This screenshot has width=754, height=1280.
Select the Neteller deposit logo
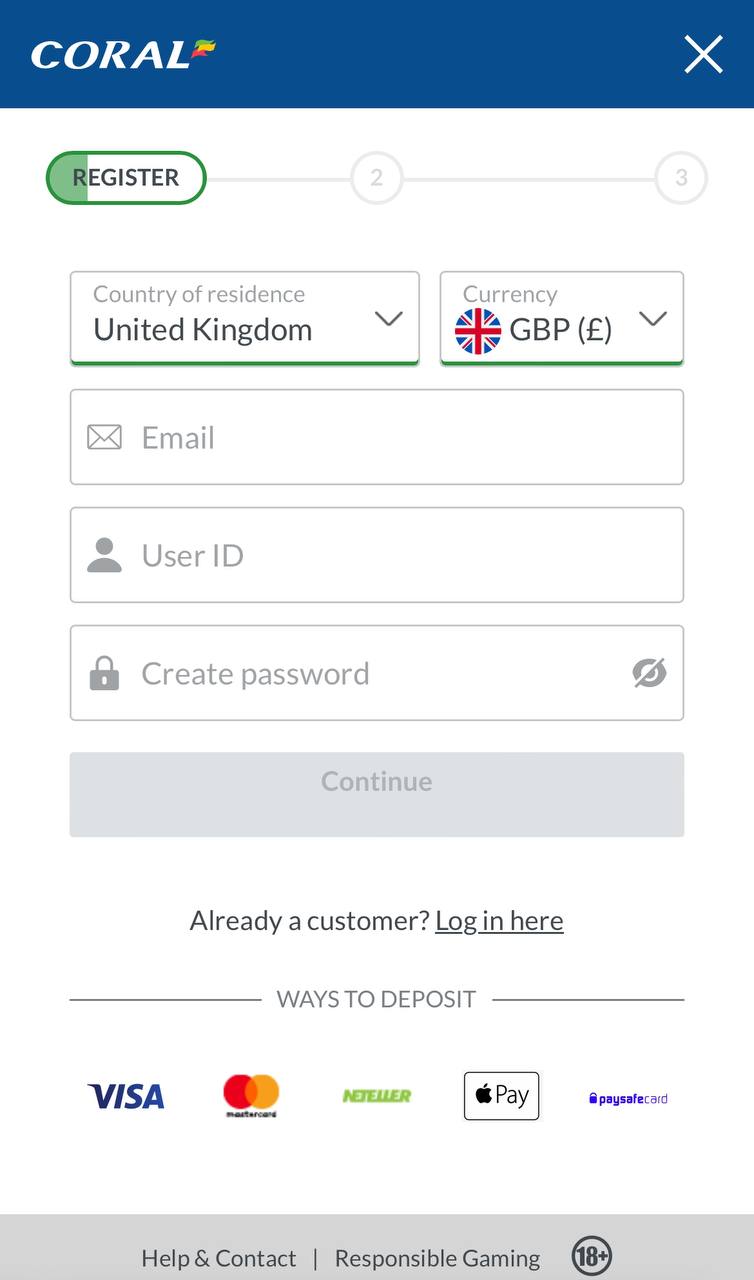coord(377,1097)
